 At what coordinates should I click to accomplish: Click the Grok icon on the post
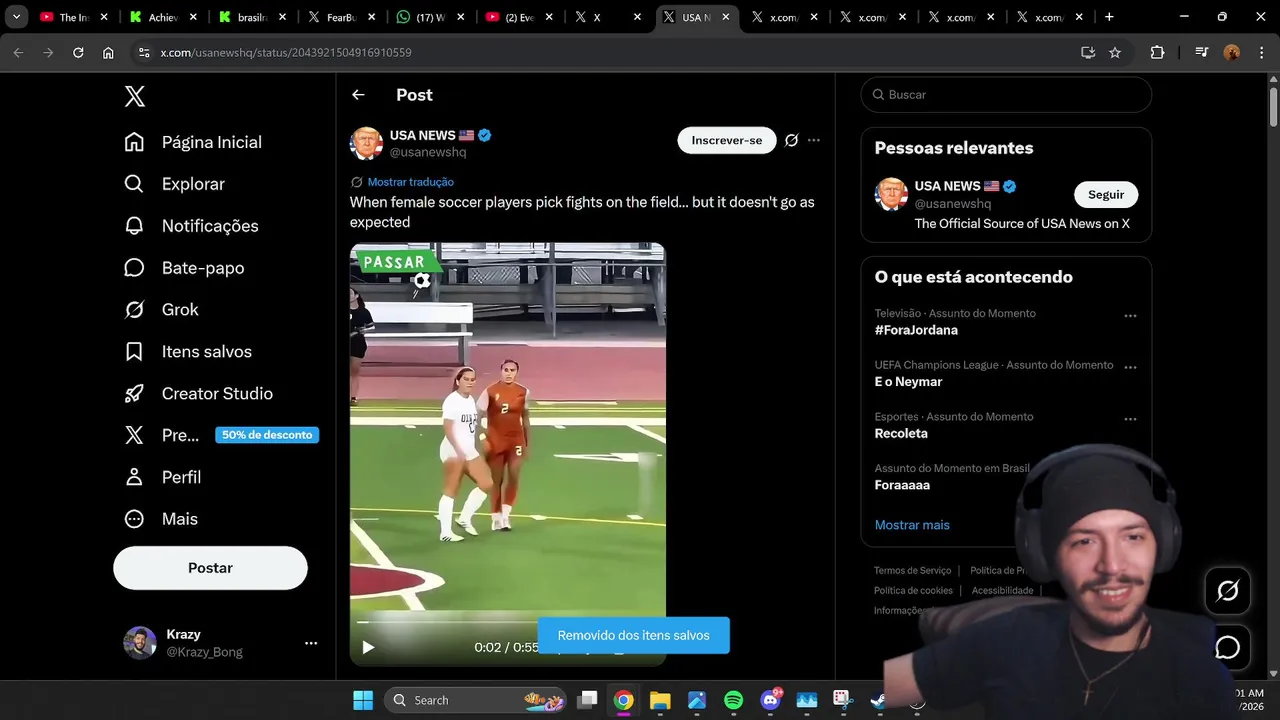(791, 141)
